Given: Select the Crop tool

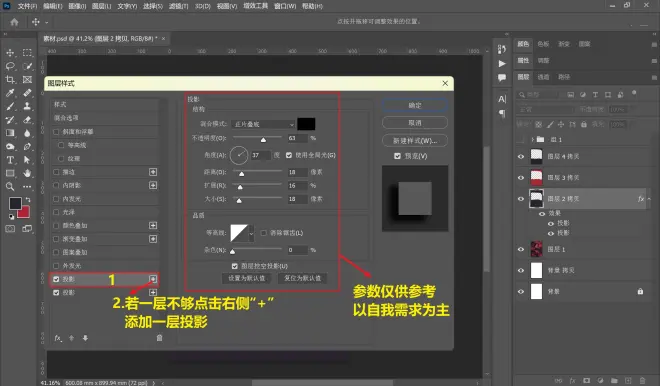Looking at the screenshot, I should pos(10,80).
